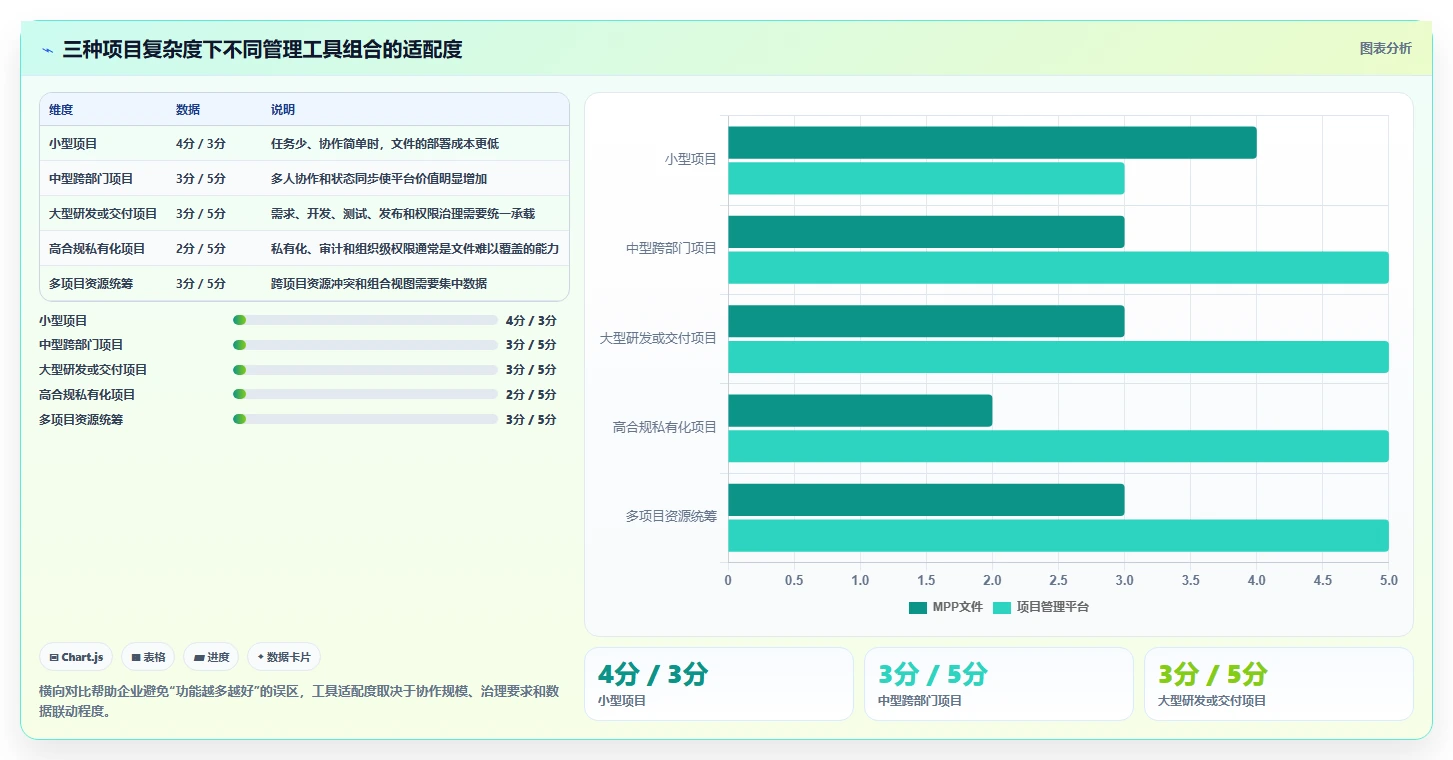Click the 2分 / 5分 progress value
Screen dimensions: 1453x760
click(x=531, y=395)
